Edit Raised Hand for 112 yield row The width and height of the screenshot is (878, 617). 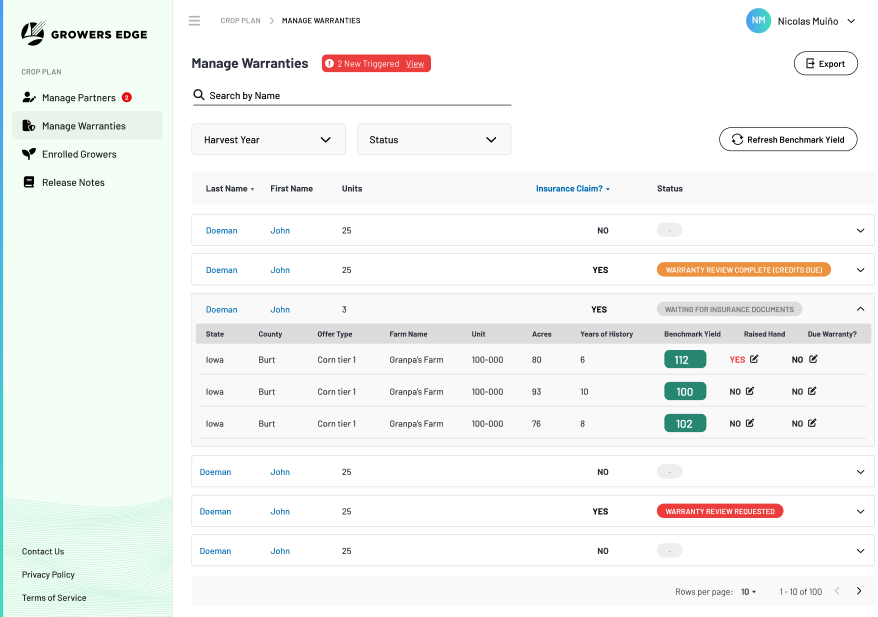pyautogui.click(x=754, y=359)
